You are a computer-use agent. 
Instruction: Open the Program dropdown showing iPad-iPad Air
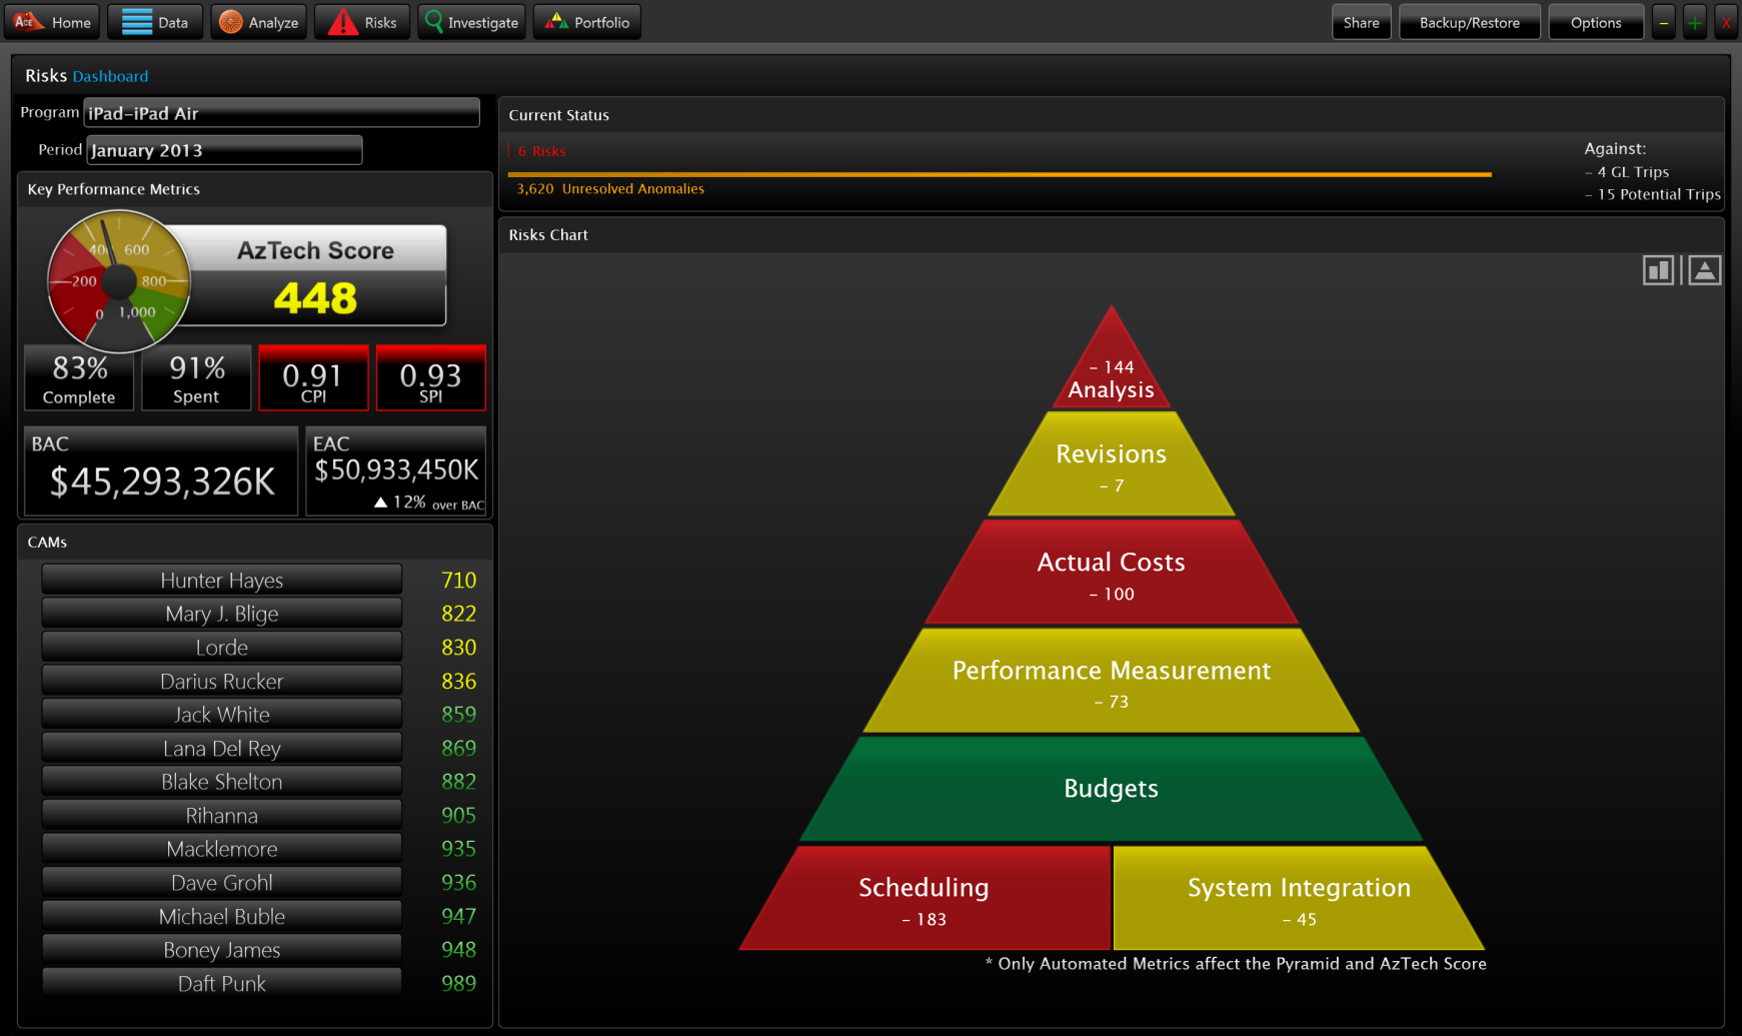pyautogui.click(x=281, y=113)
